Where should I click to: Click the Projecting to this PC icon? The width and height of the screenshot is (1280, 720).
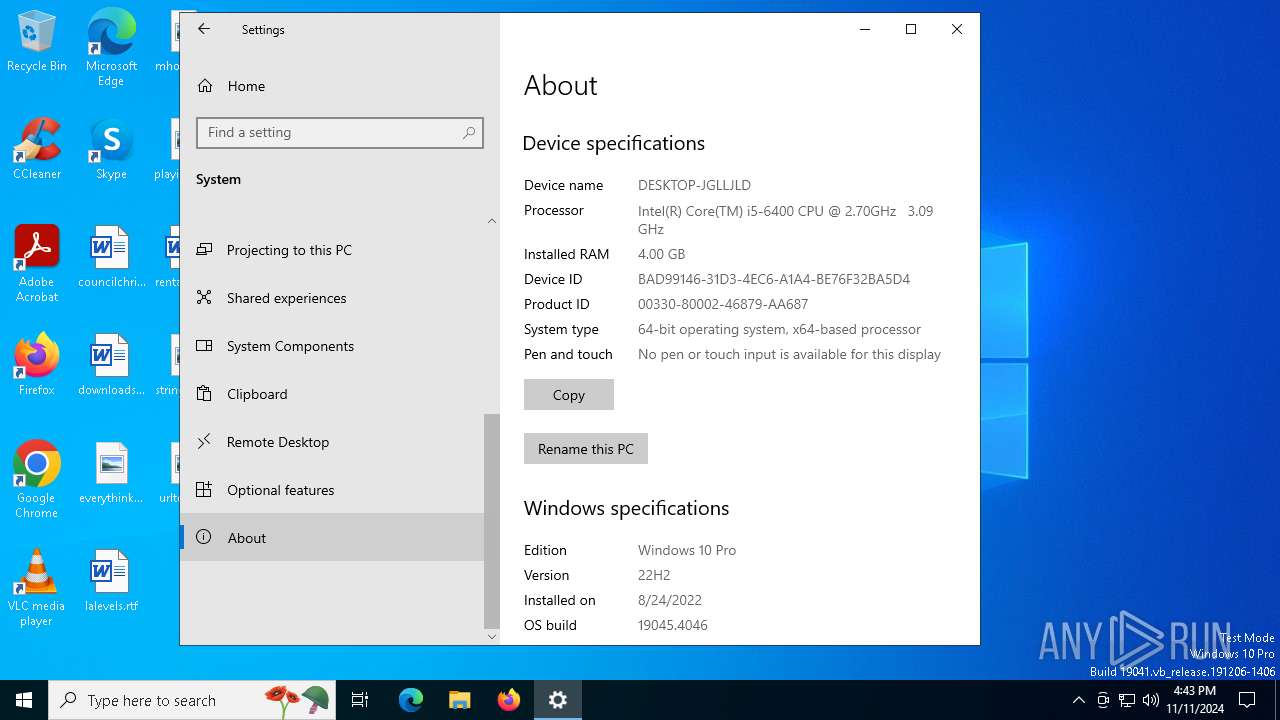click(x=204, y=250)
